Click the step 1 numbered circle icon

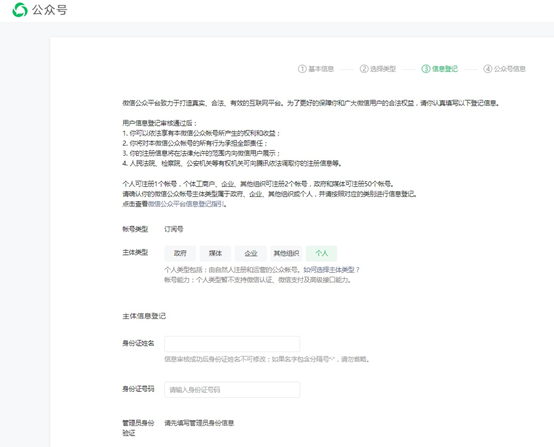[x=302, y=69]
